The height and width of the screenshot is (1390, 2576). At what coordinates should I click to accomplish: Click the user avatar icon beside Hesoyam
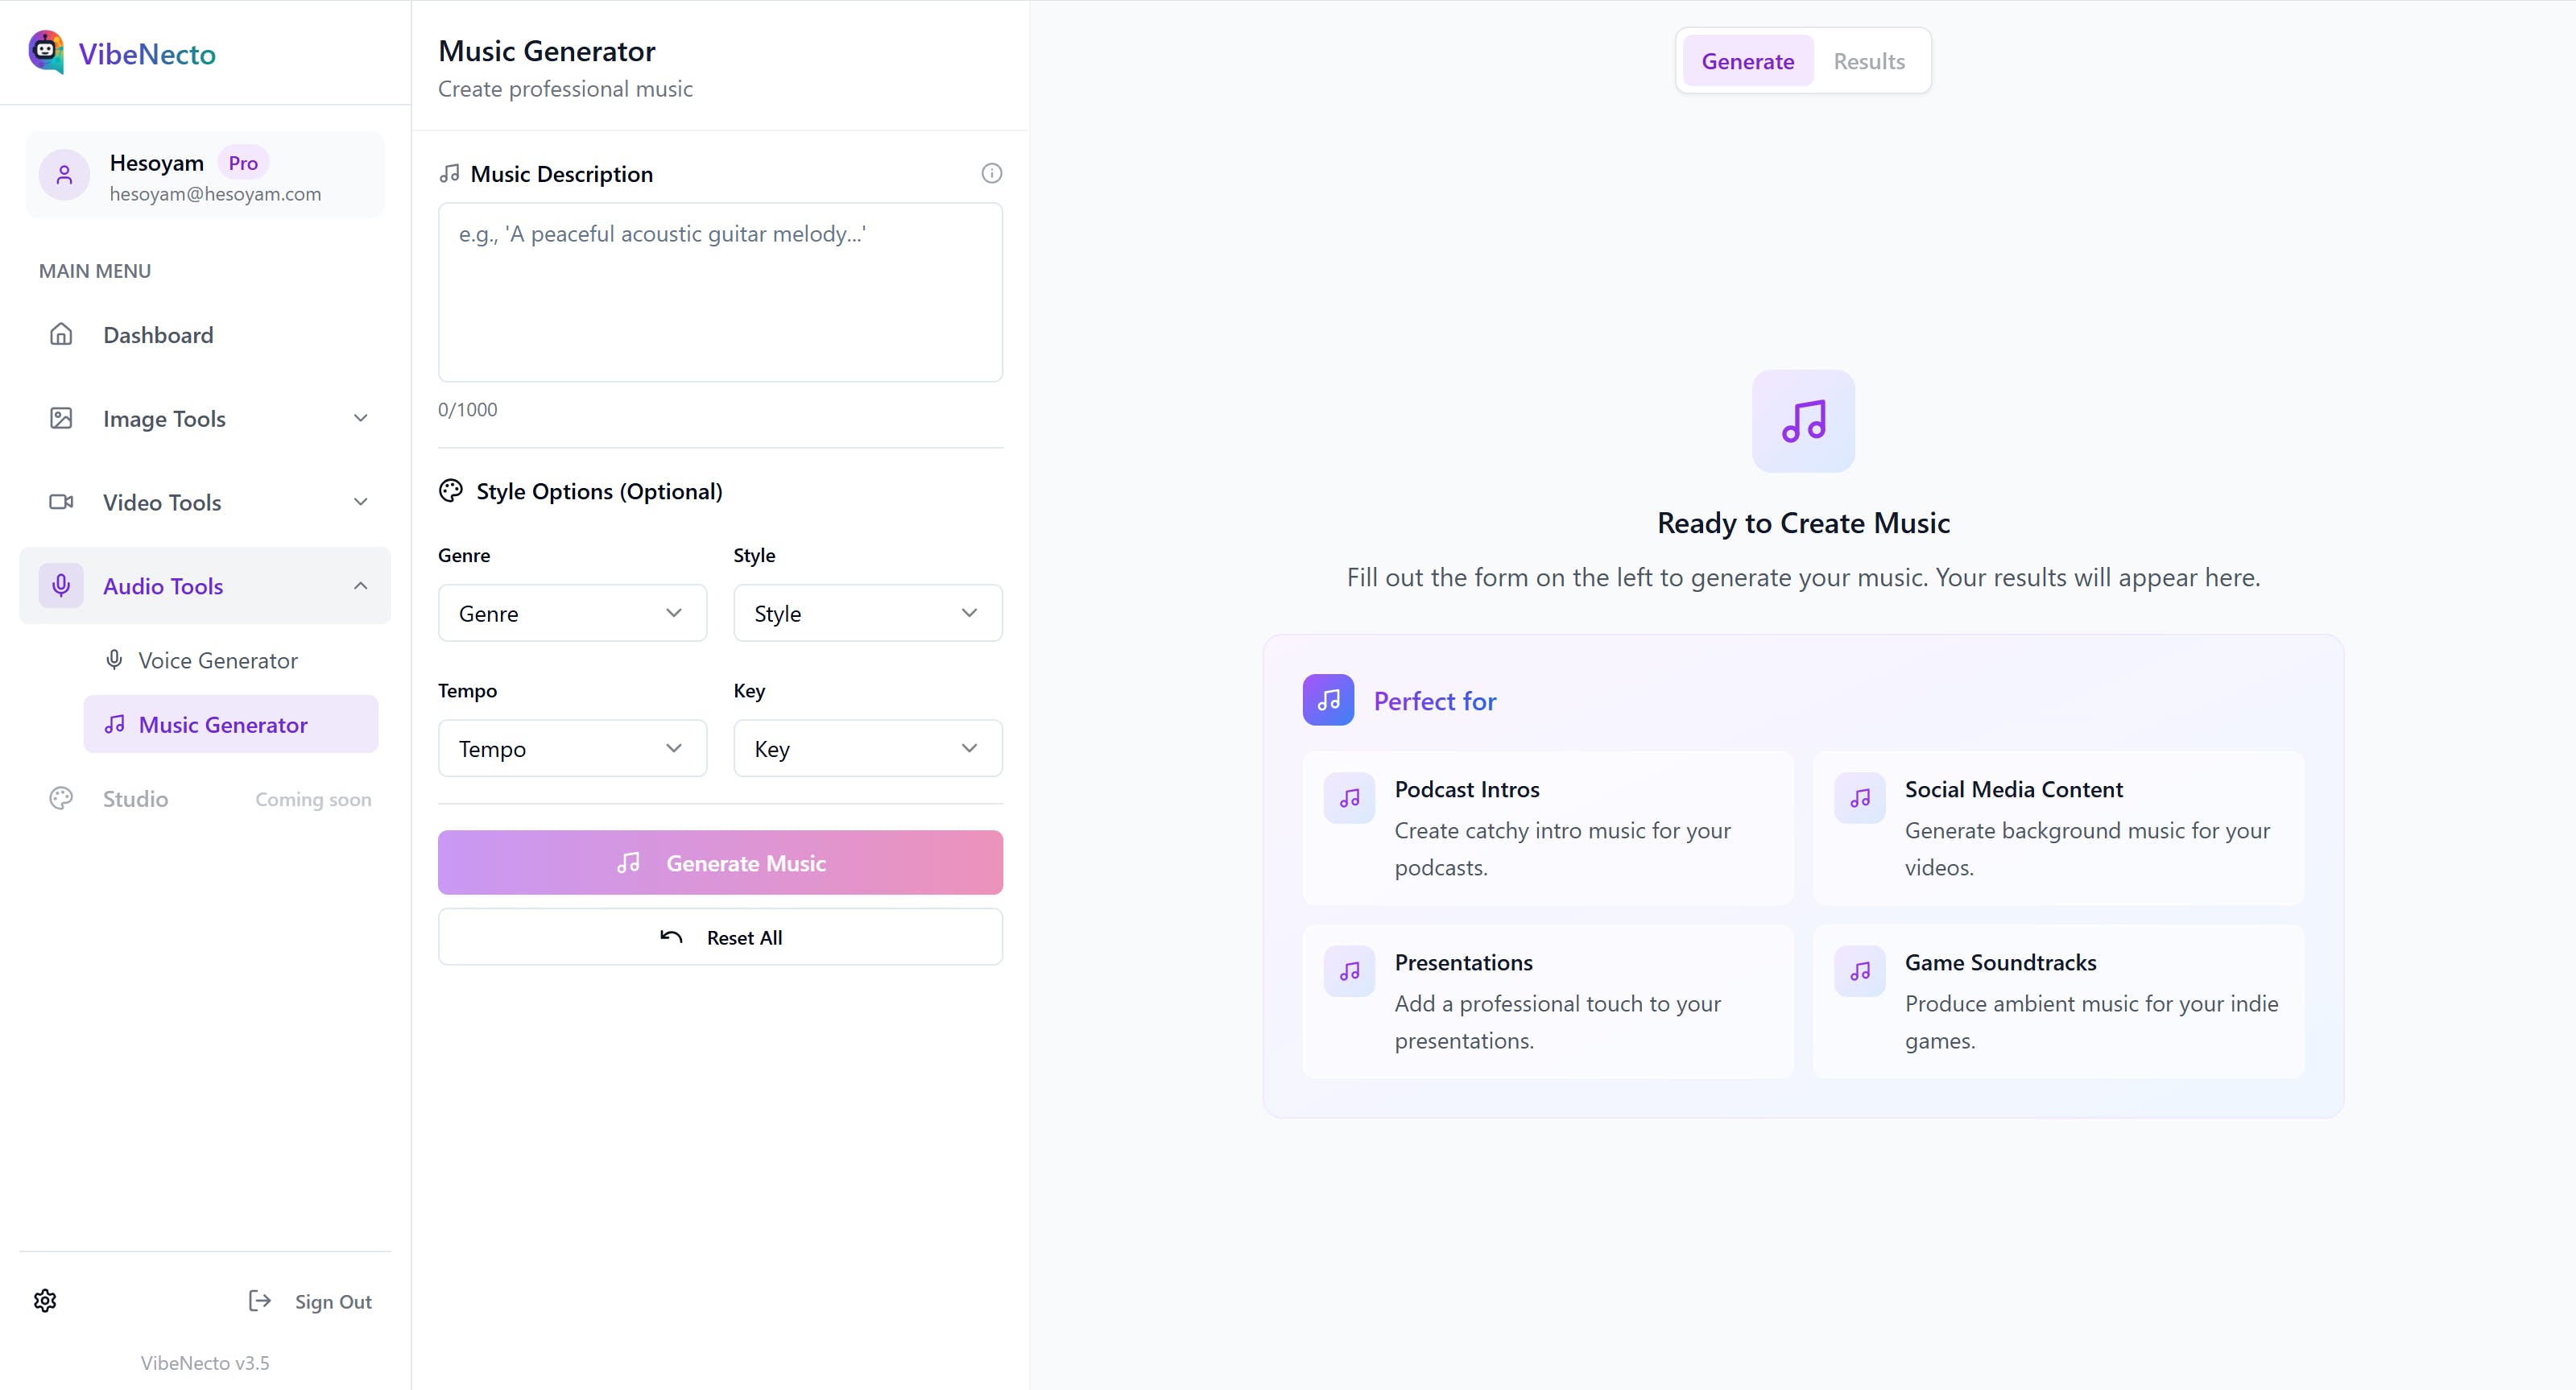tap(64, 176)
